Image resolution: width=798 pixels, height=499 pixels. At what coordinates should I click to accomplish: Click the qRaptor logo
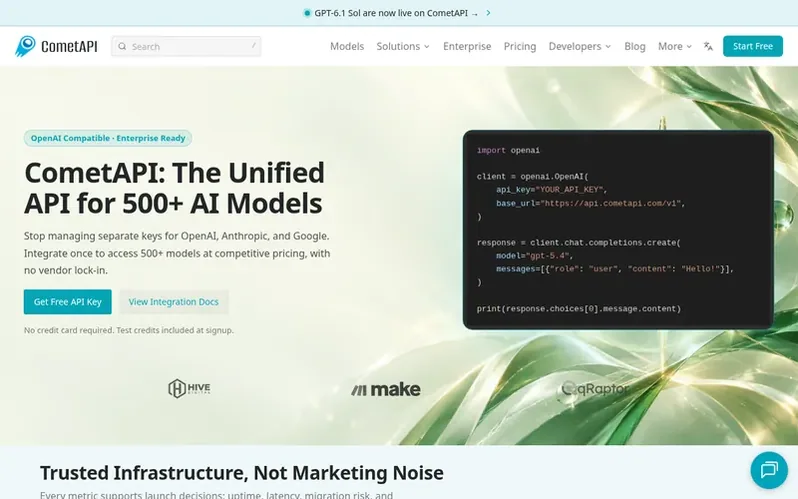point(595,389)
